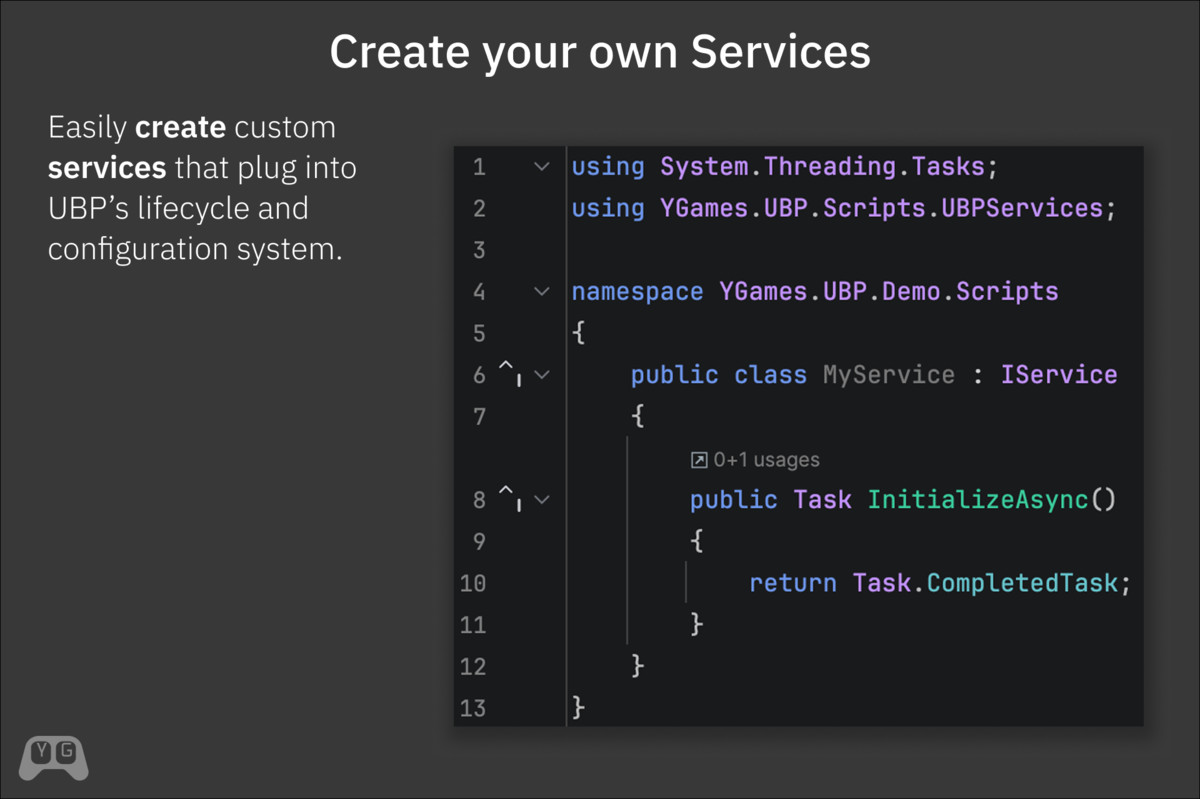Fold the MyService class on line 6
This screenshot has height=799, width=1200.
tap(542, 375)
